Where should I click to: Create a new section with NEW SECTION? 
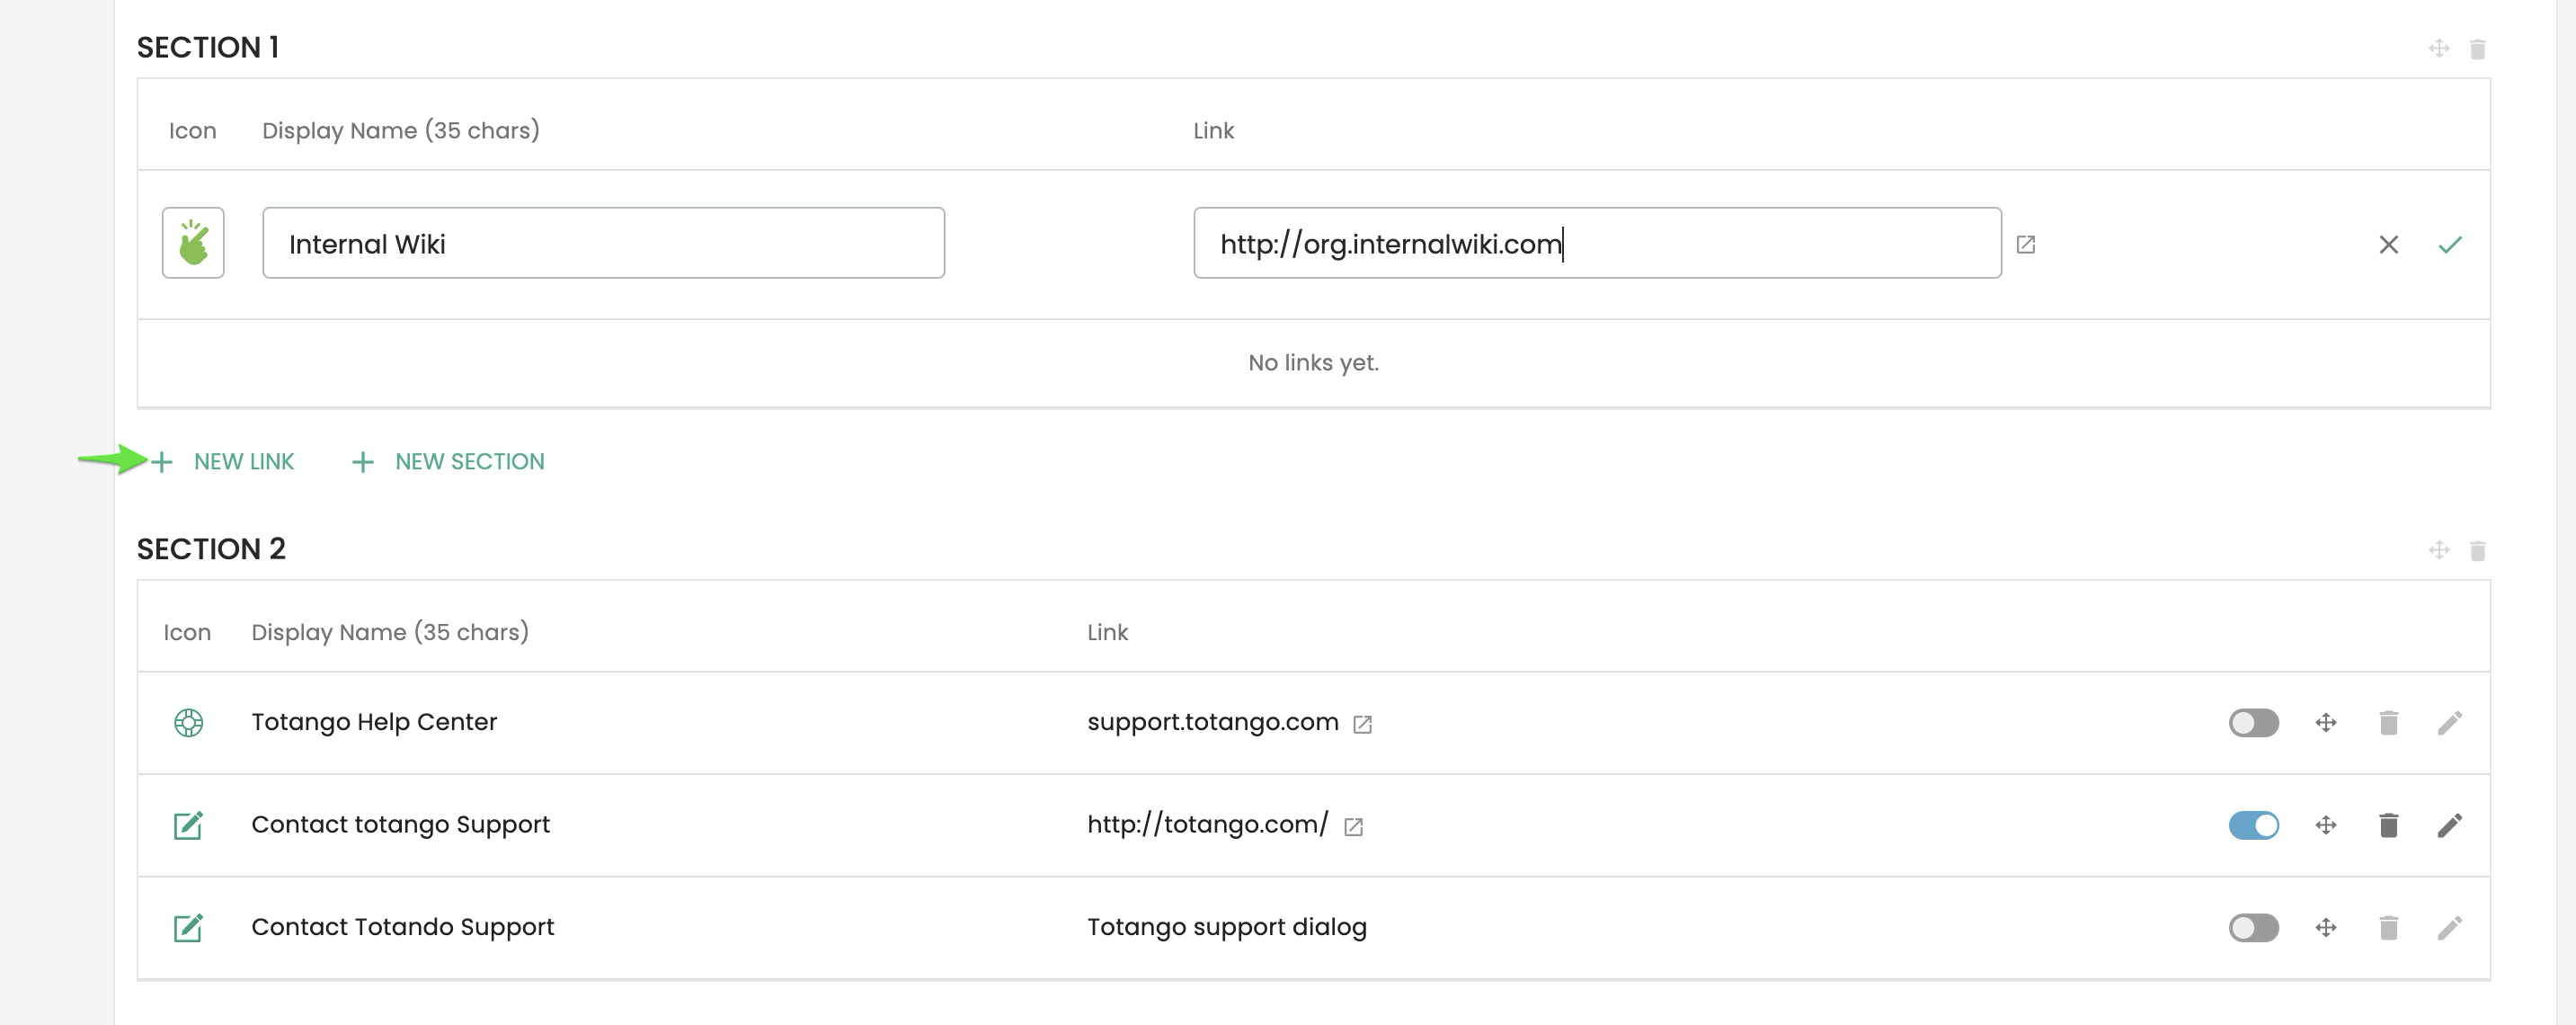[448, 461]
